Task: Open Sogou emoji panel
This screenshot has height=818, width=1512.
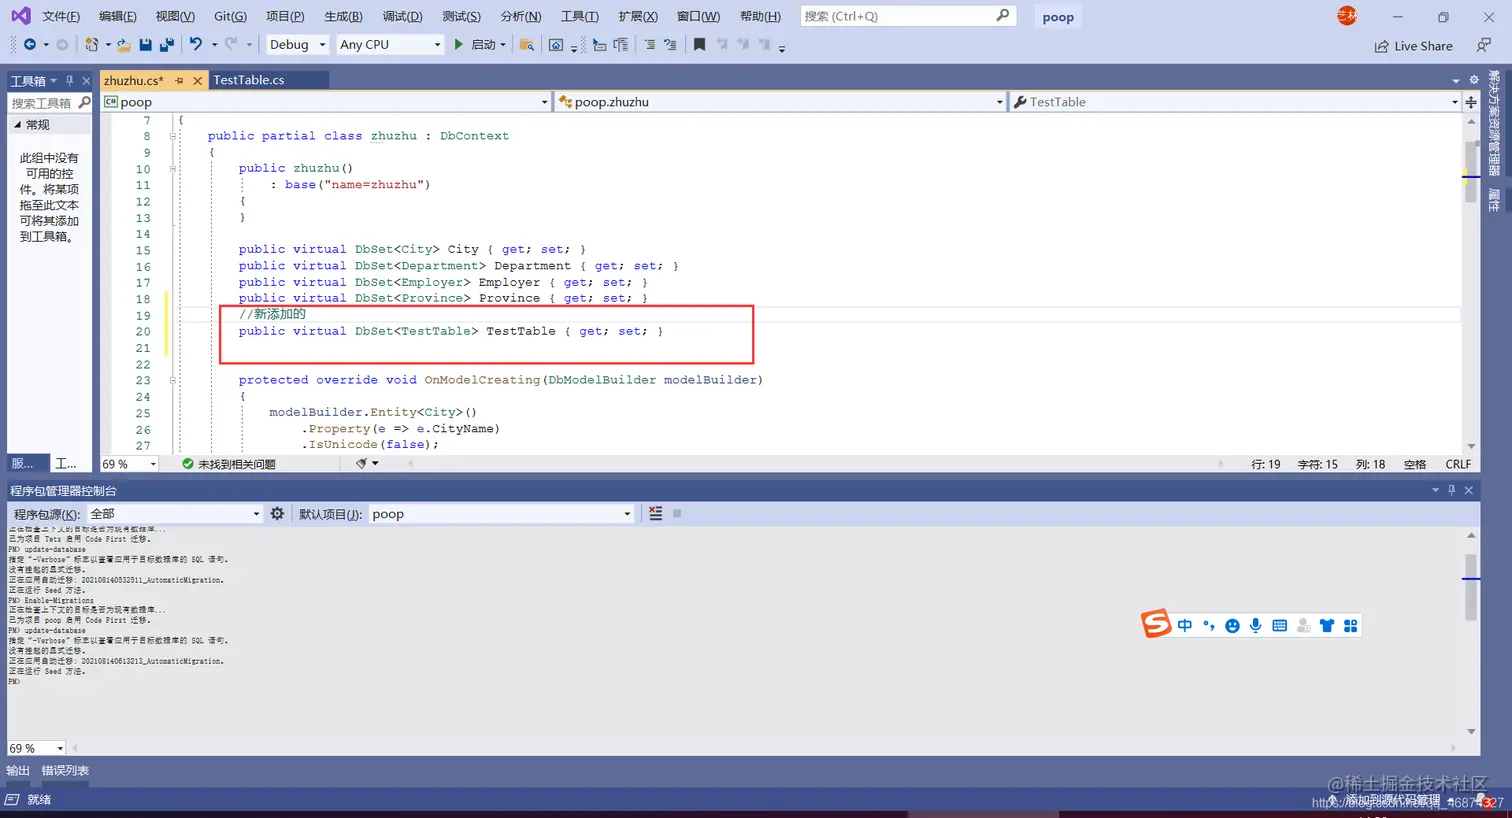Action: [1232, 625]
